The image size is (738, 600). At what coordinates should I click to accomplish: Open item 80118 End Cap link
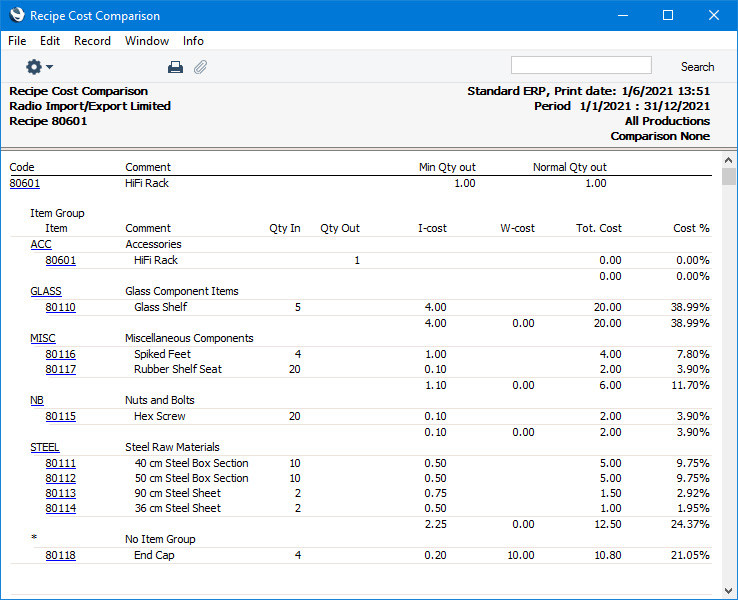coord(60,556)
